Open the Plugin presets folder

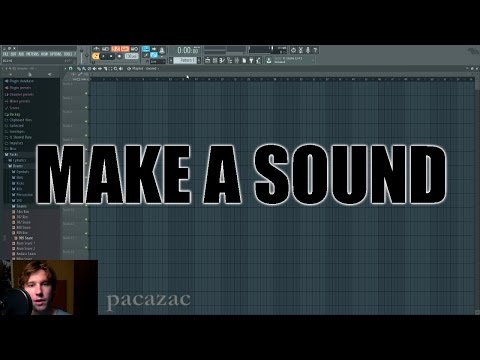(x=18, y=88)
